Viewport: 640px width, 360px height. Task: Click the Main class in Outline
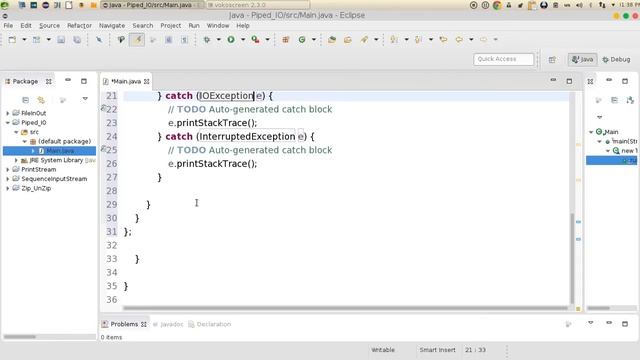(x=611, y=132)
